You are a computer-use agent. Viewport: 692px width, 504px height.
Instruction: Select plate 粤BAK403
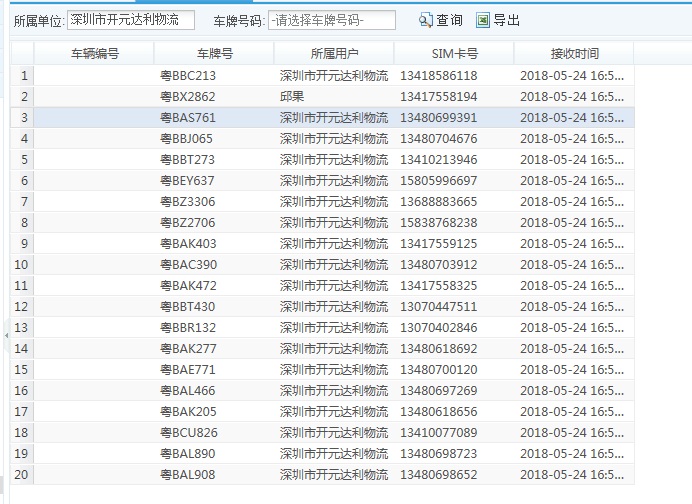pos(188,244)
